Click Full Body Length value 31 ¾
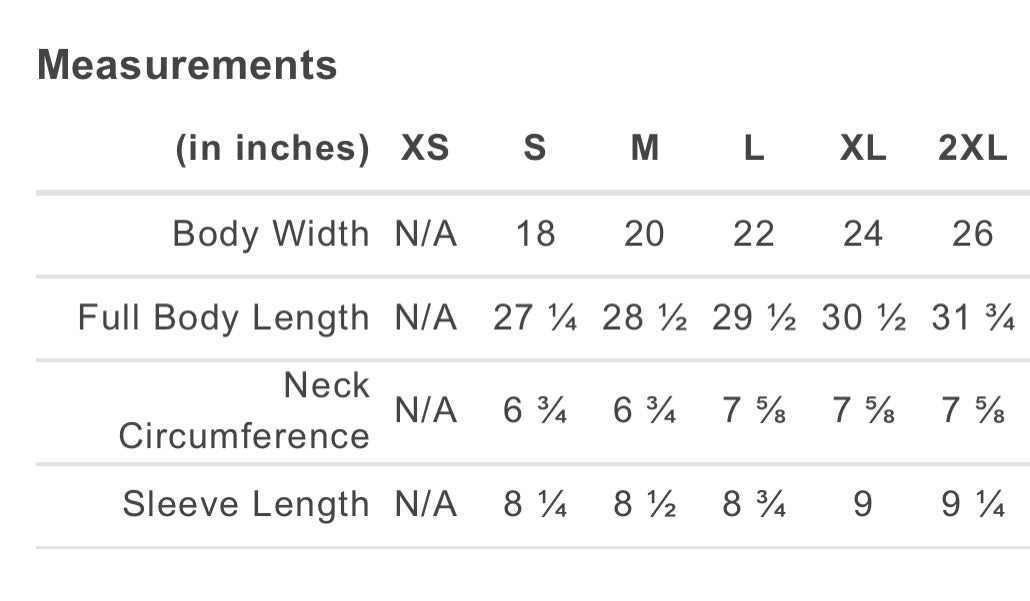The width and height of the screenshot is (1030, 601). tap(973, 318)
